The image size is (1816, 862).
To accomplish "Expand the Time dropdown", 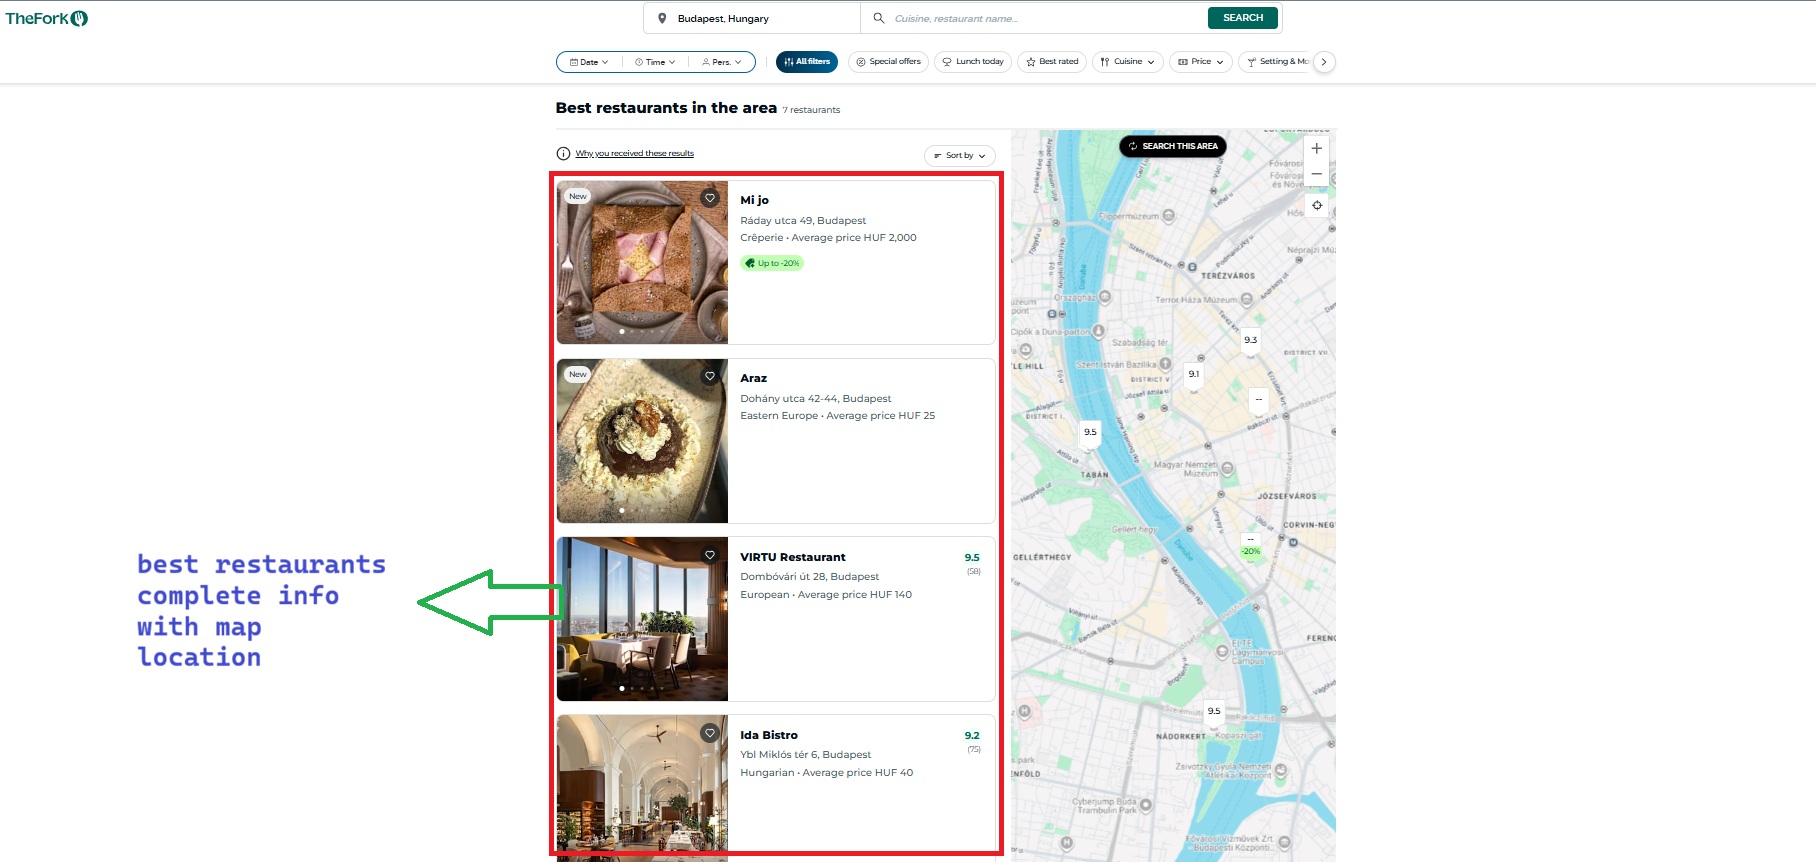I will point(655,62).
